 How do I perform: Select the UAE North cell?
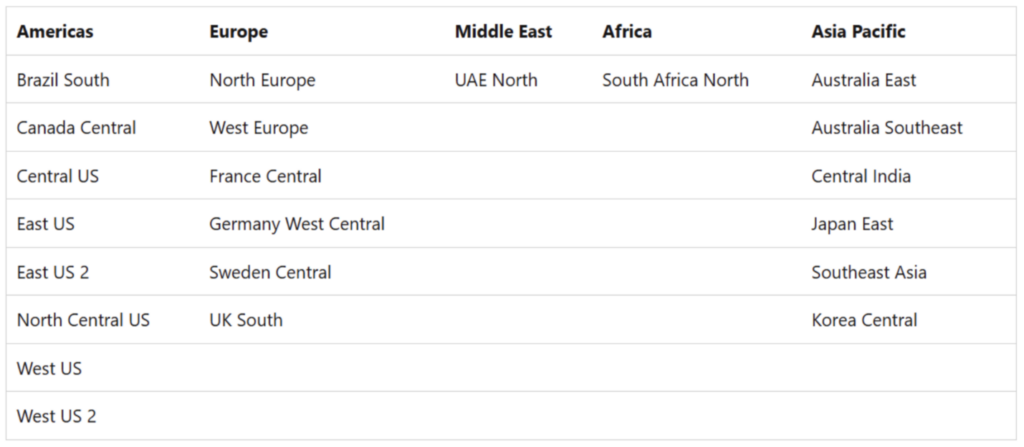click(x=496, y=80)
